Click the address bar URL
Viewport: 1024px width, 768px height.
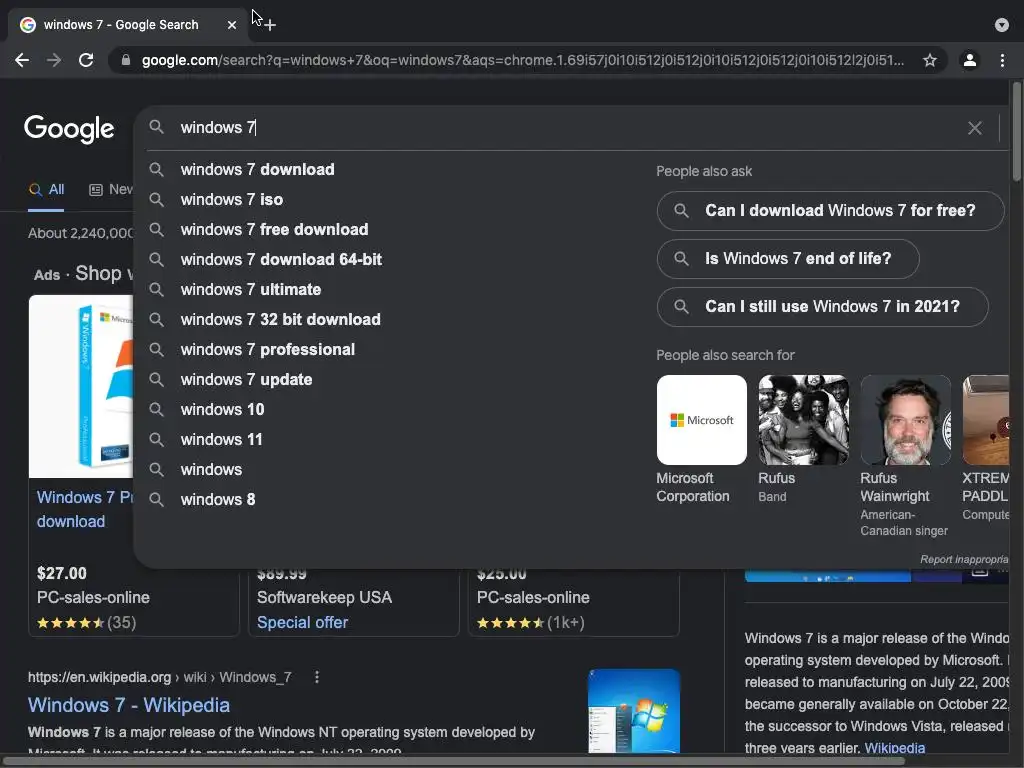click(x=522, y=60)
